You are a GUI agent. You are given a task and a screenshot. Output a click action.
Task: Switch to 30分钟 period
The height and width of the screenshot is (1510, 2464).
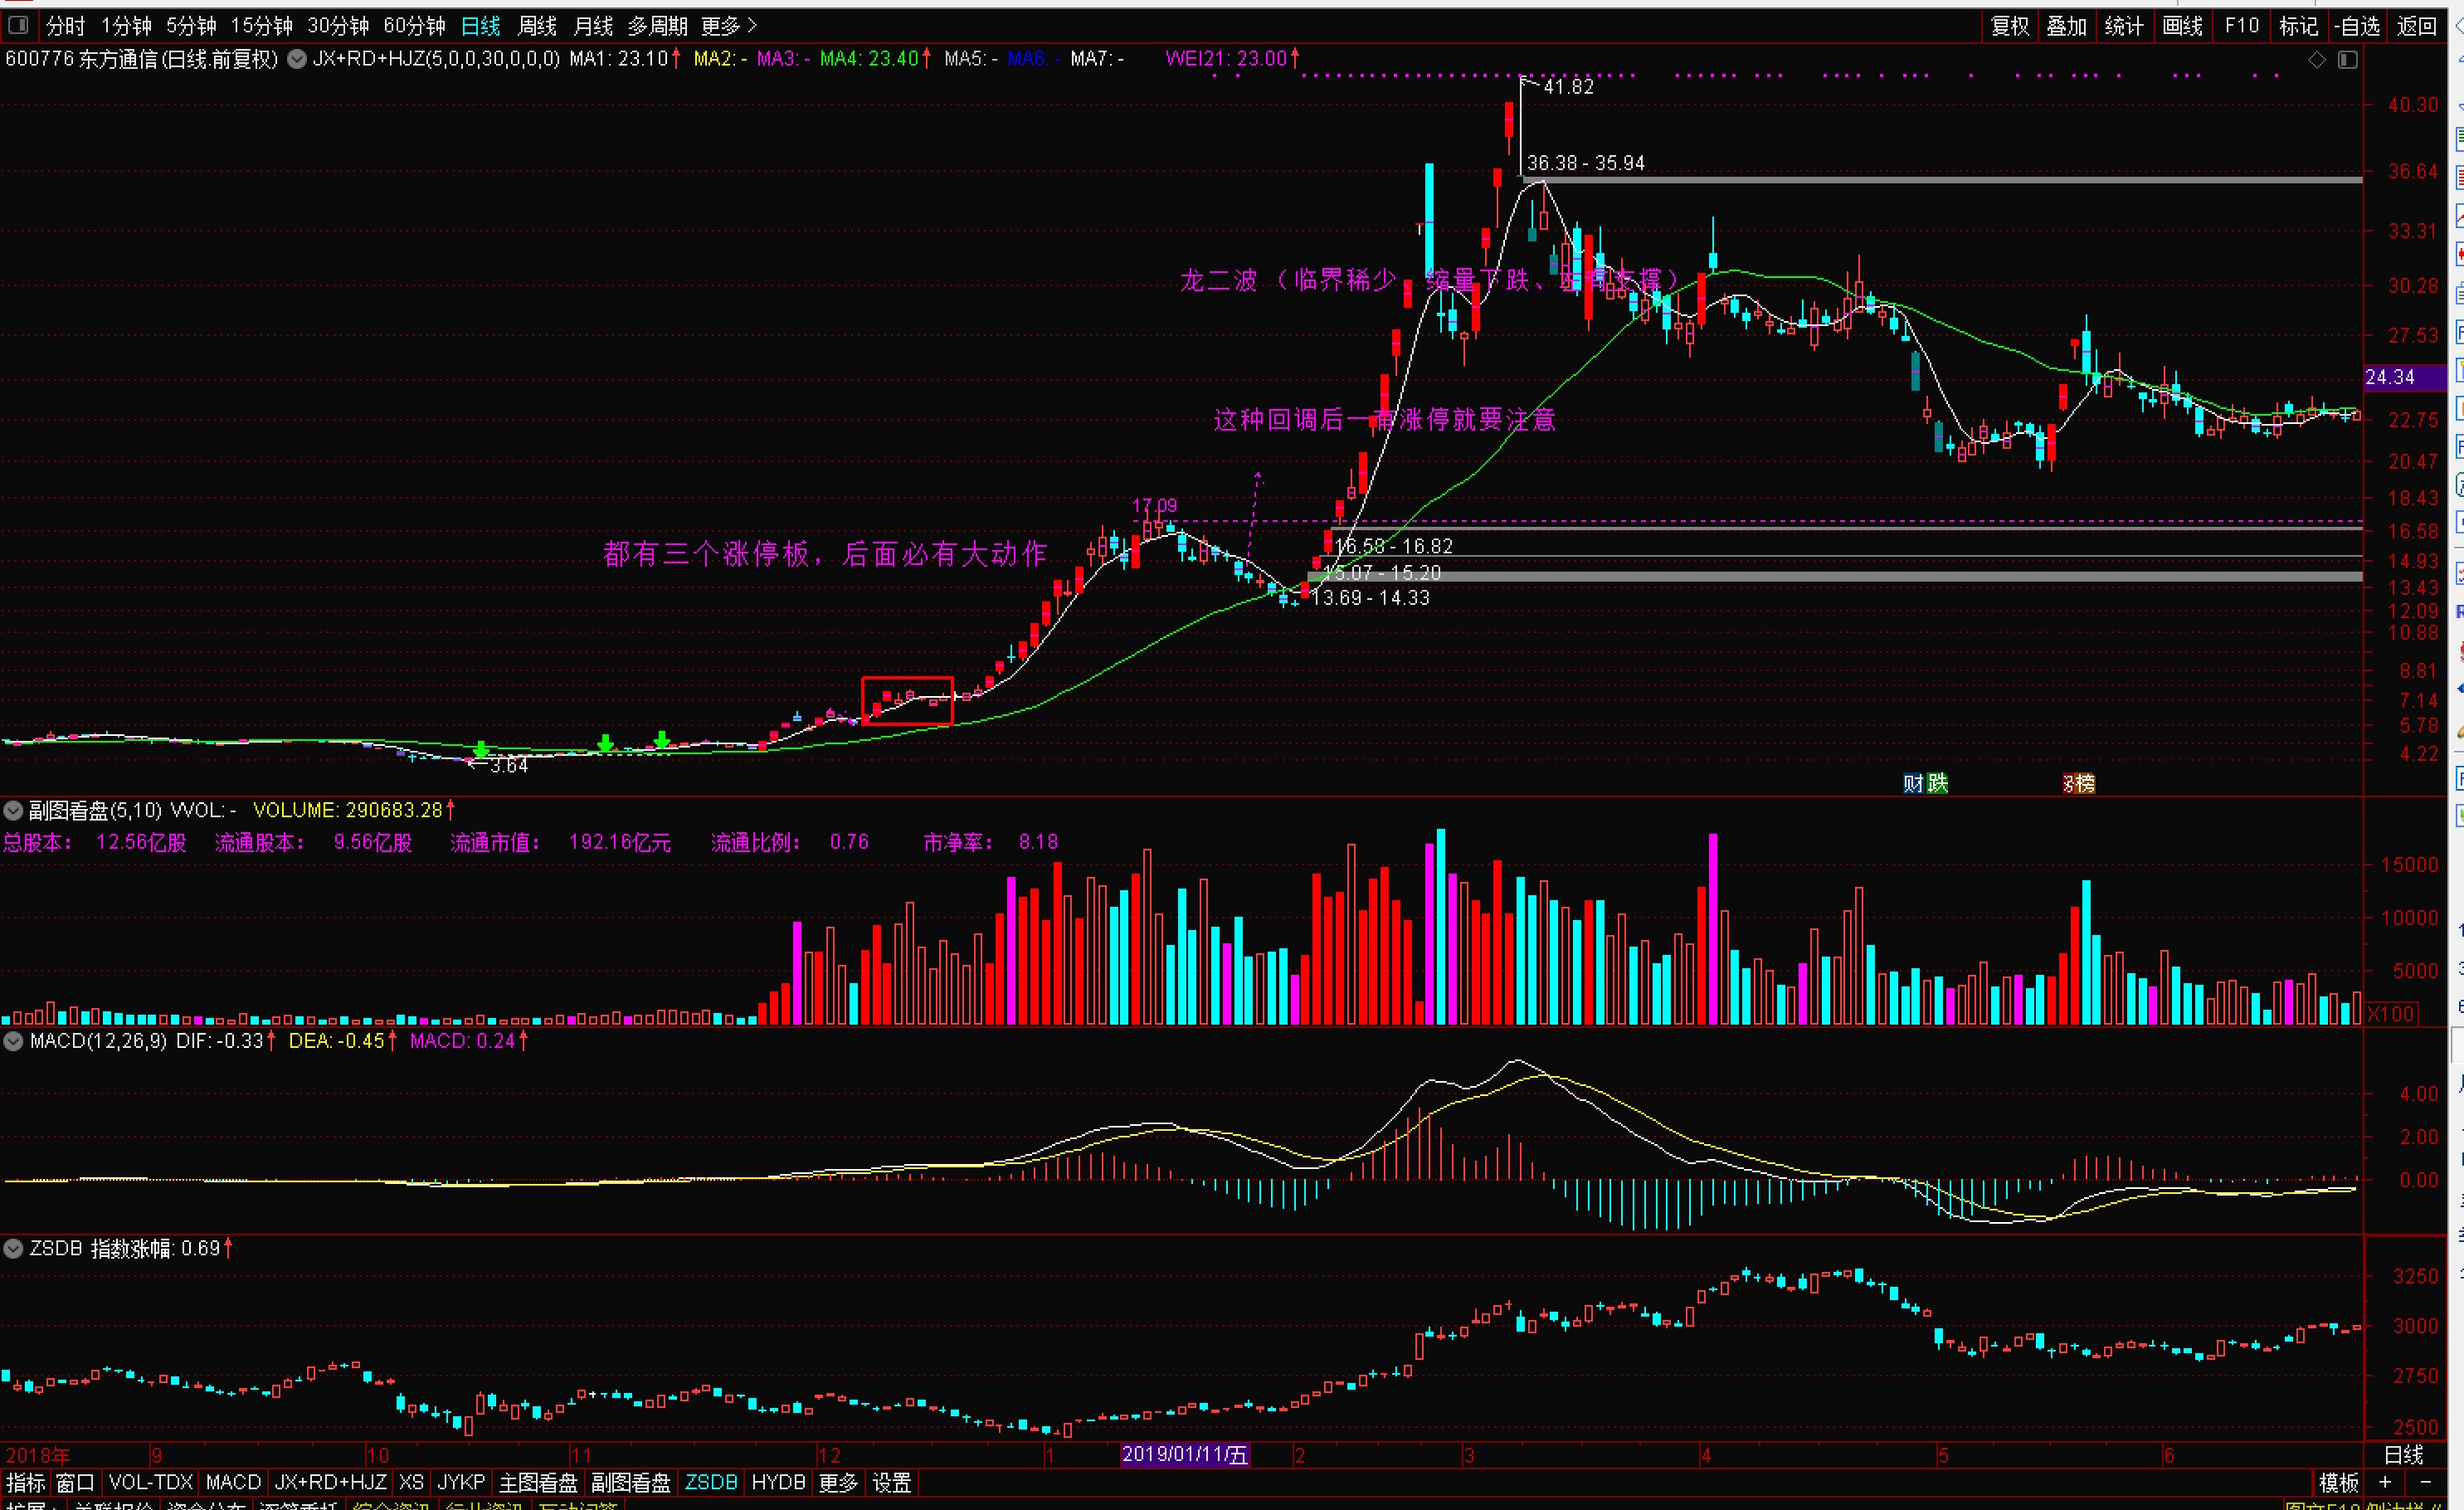click(x=338, y=26)
